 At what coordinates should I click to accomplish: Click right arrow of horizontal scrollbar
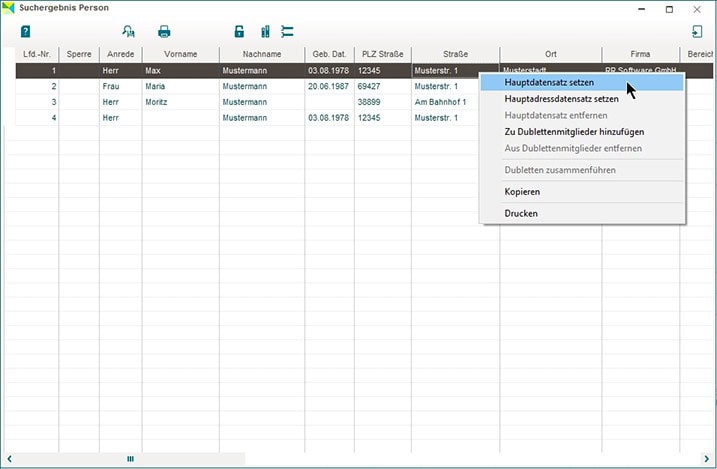coord(706,459)
